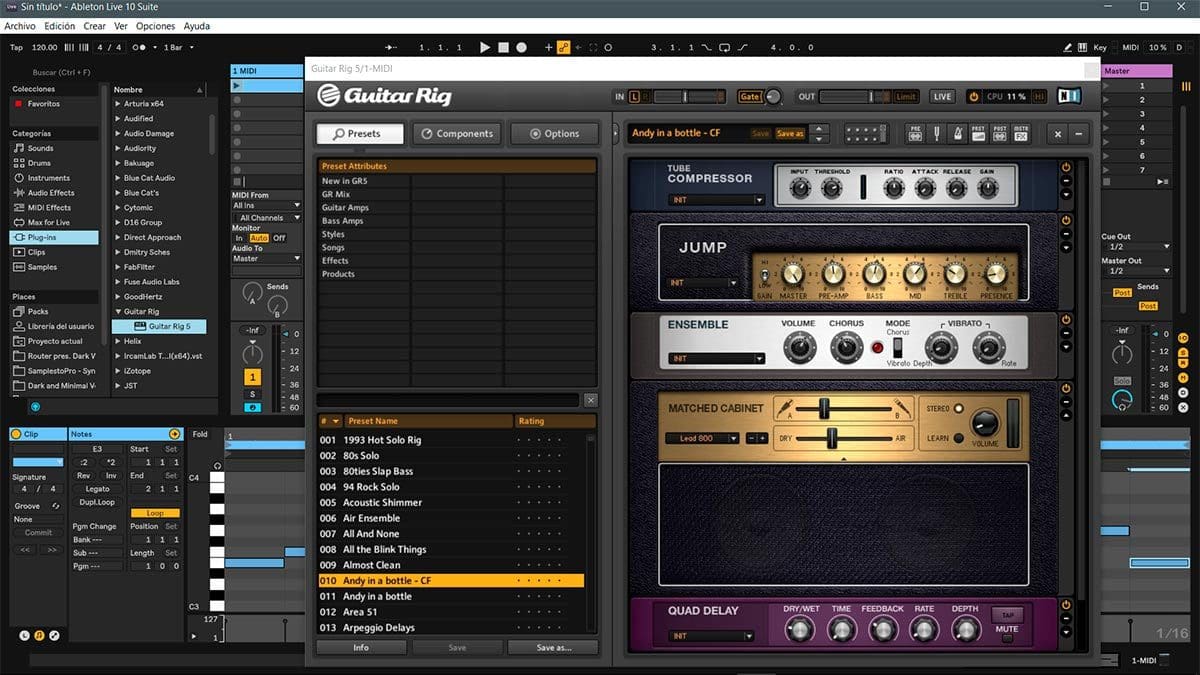Image resolution: width=1200 pixels, height=675 pixels.
Task: Open Matched Cabinet Lead 800 dropdown
Action: click(703, 438)
